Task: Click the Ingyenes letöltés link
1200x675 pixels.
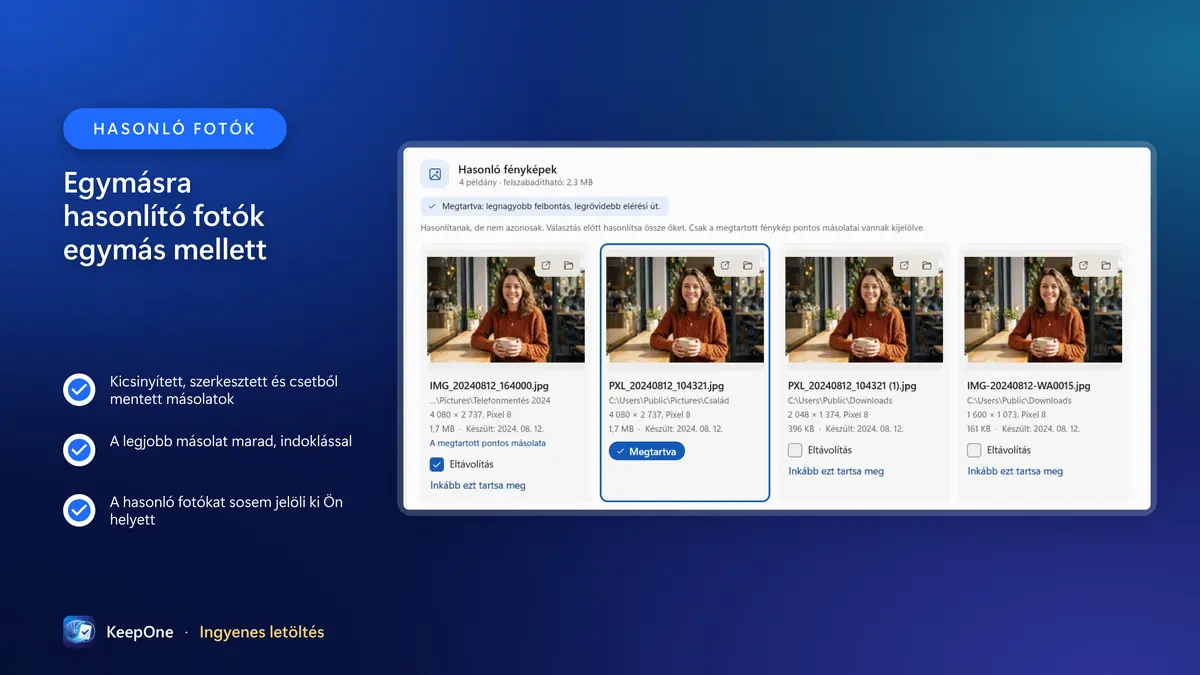Action: (x=262, y=632)
